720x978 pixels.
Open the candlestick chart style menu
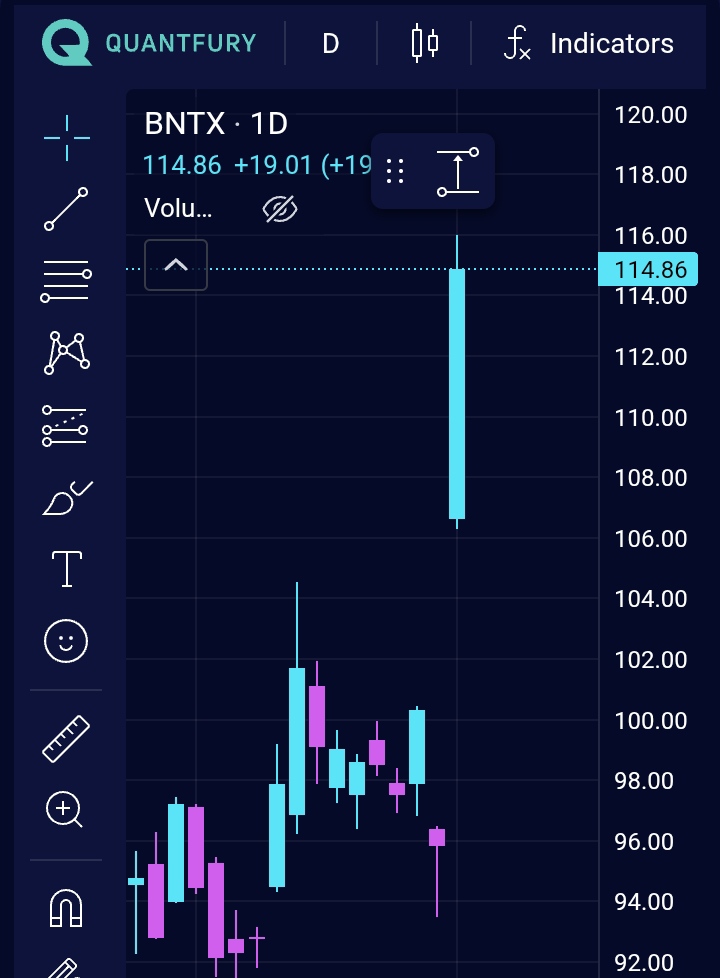coord(424,44)
